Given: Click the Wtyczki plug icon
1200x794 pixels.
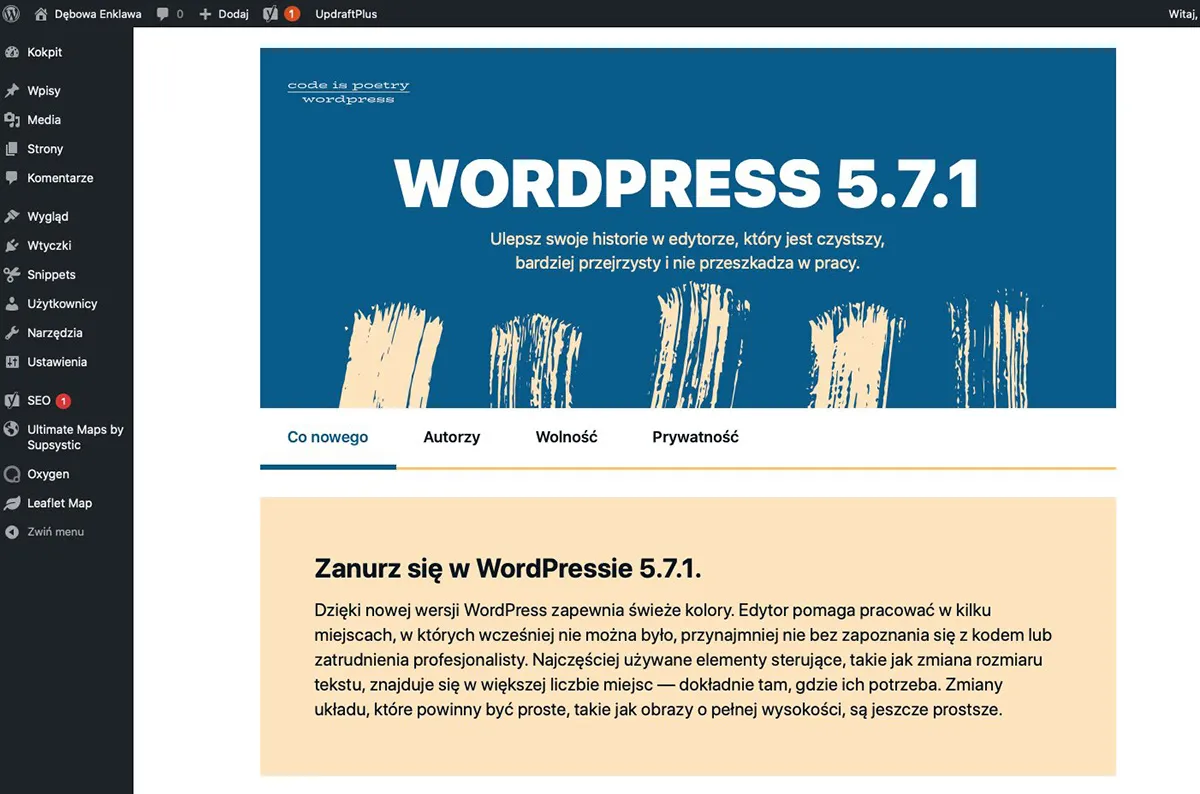Looking at the screenshot, I should [12, 246].
